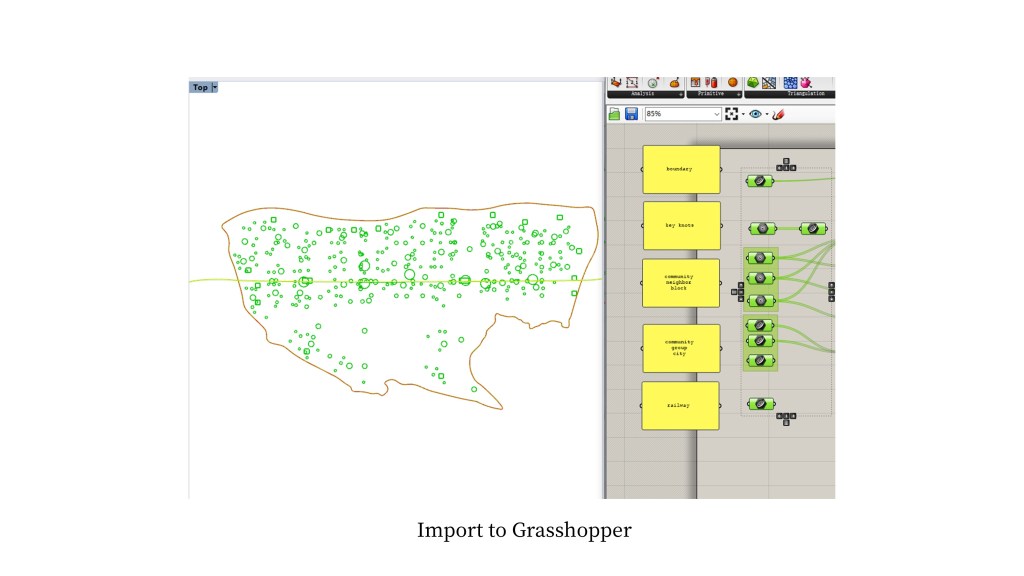Open the 85% zoom level dropdown

[x=716, y=114]
